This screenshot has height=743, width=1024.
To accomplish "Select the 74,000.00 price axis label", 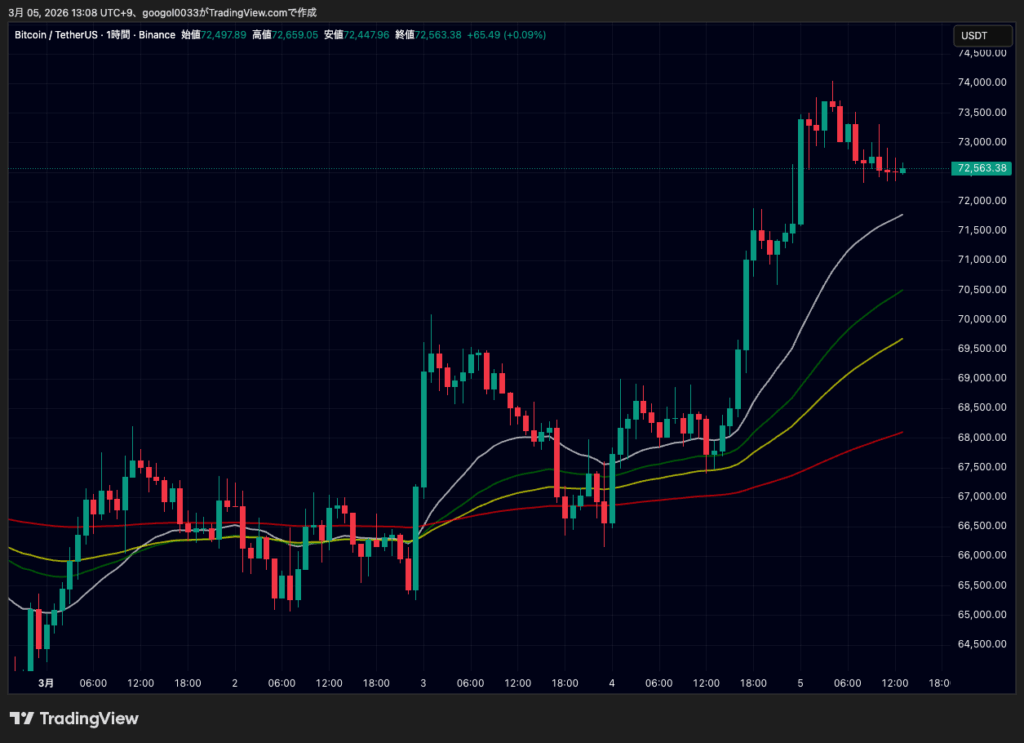I will 981,82.
